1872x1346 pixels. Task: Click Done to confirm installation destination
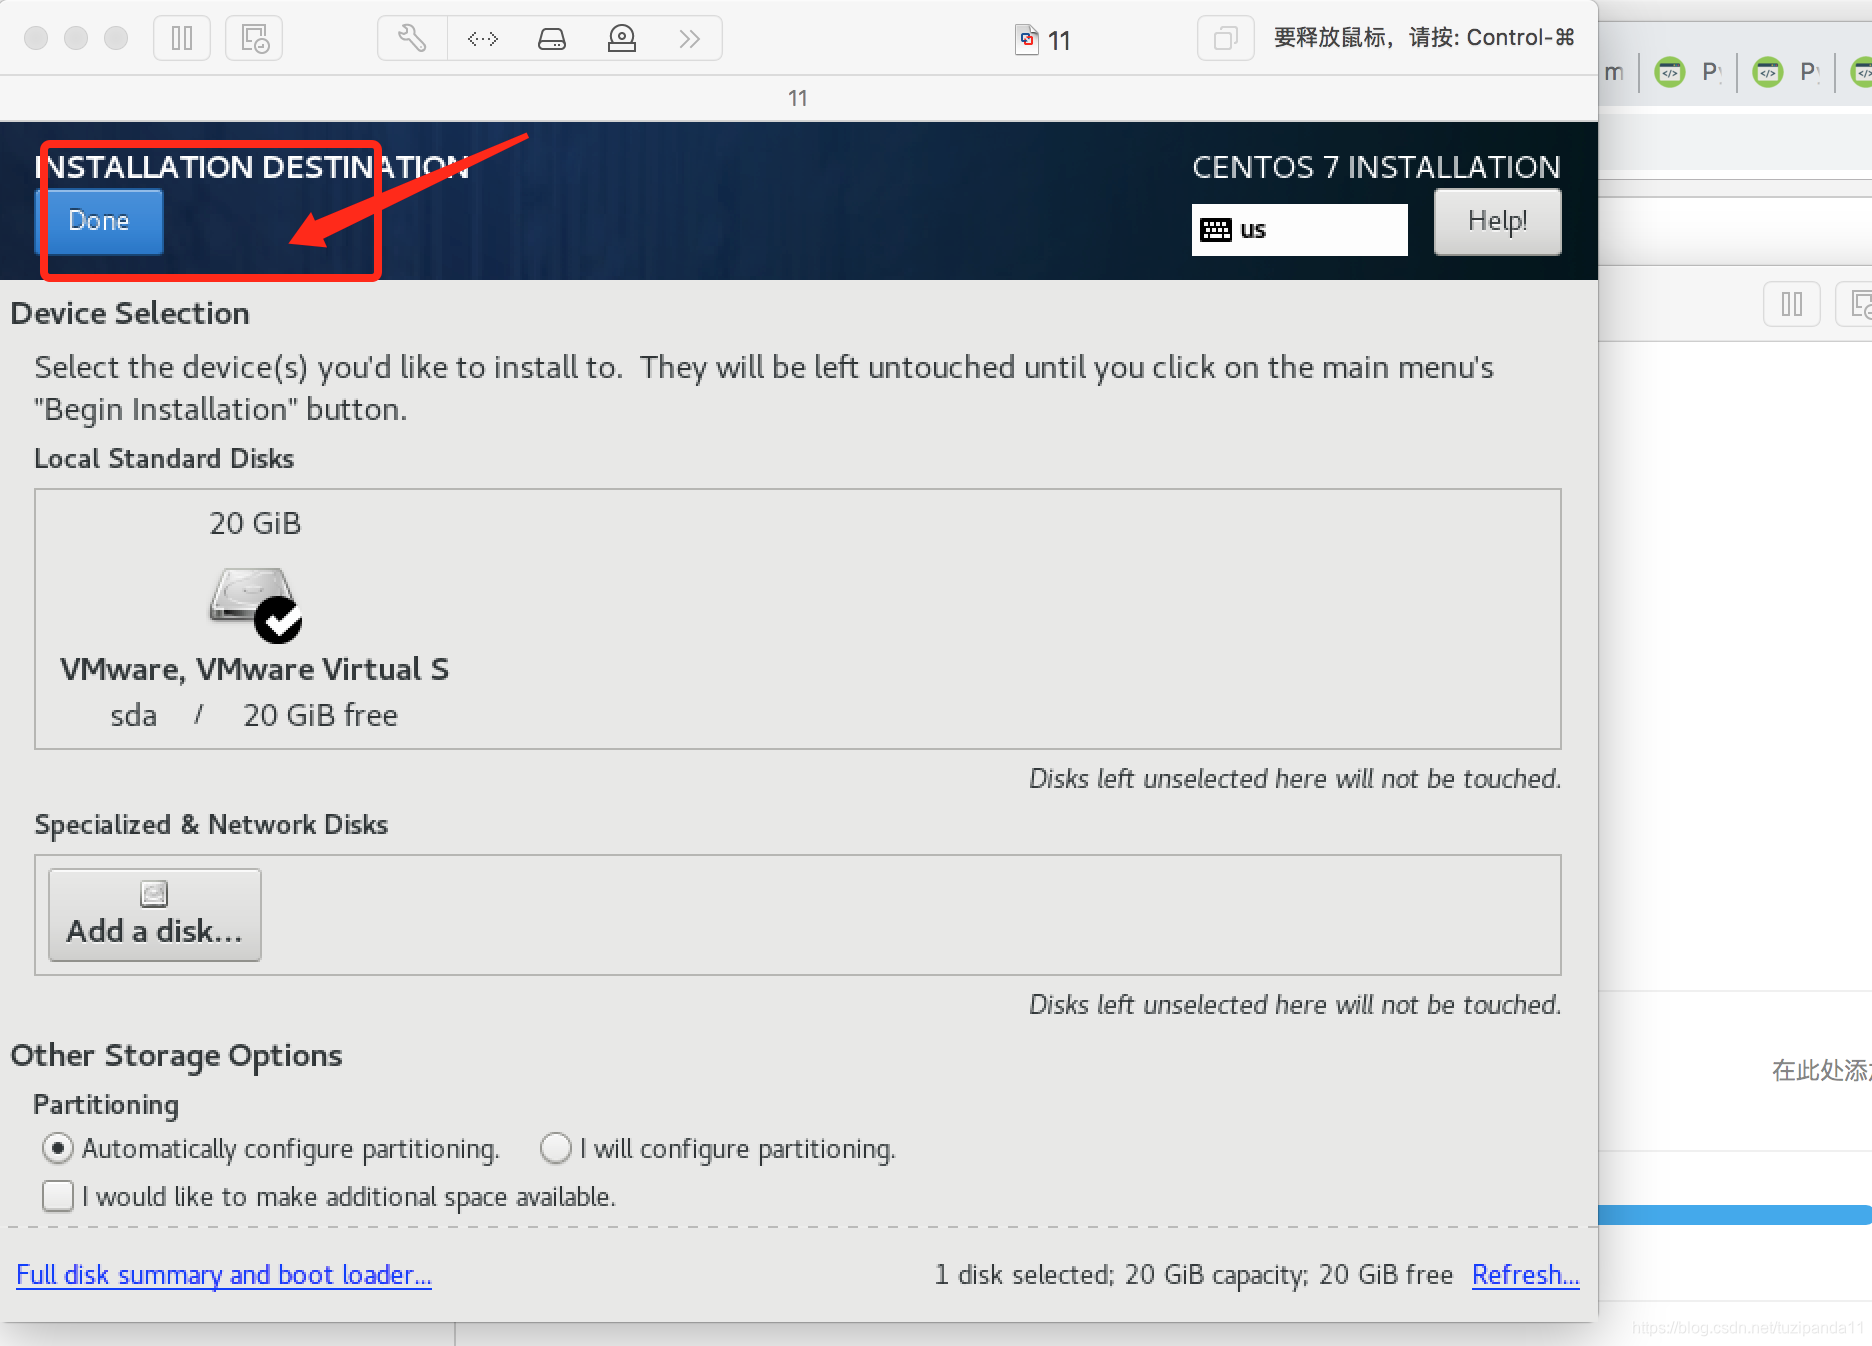99,221
